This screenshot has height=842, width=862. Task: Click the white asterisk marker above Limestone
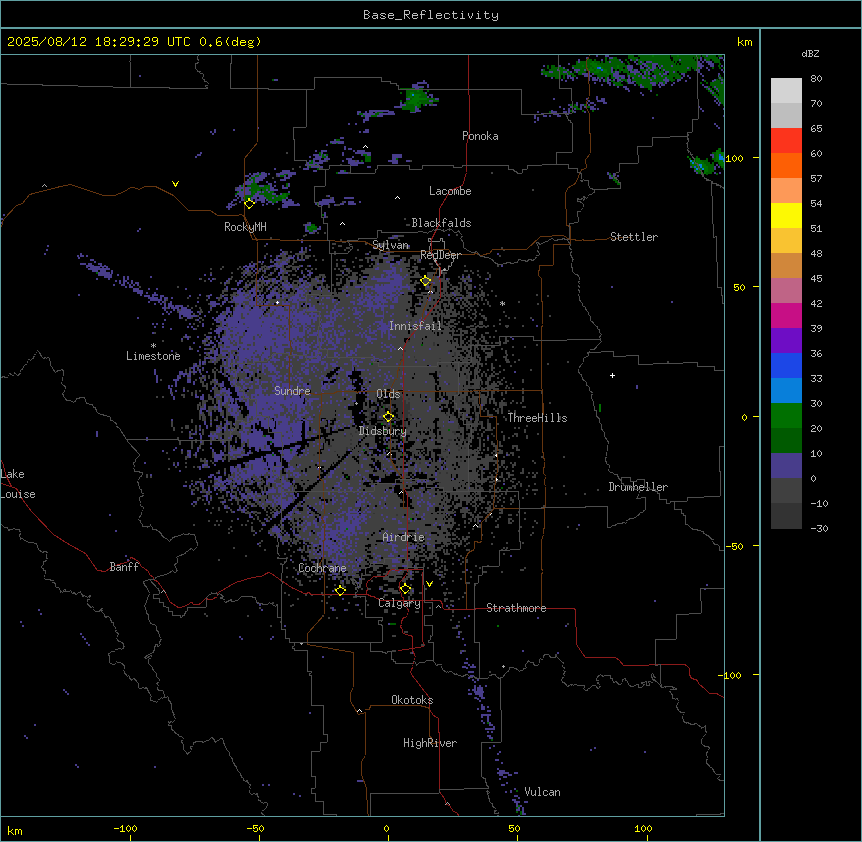pos(153,346)
